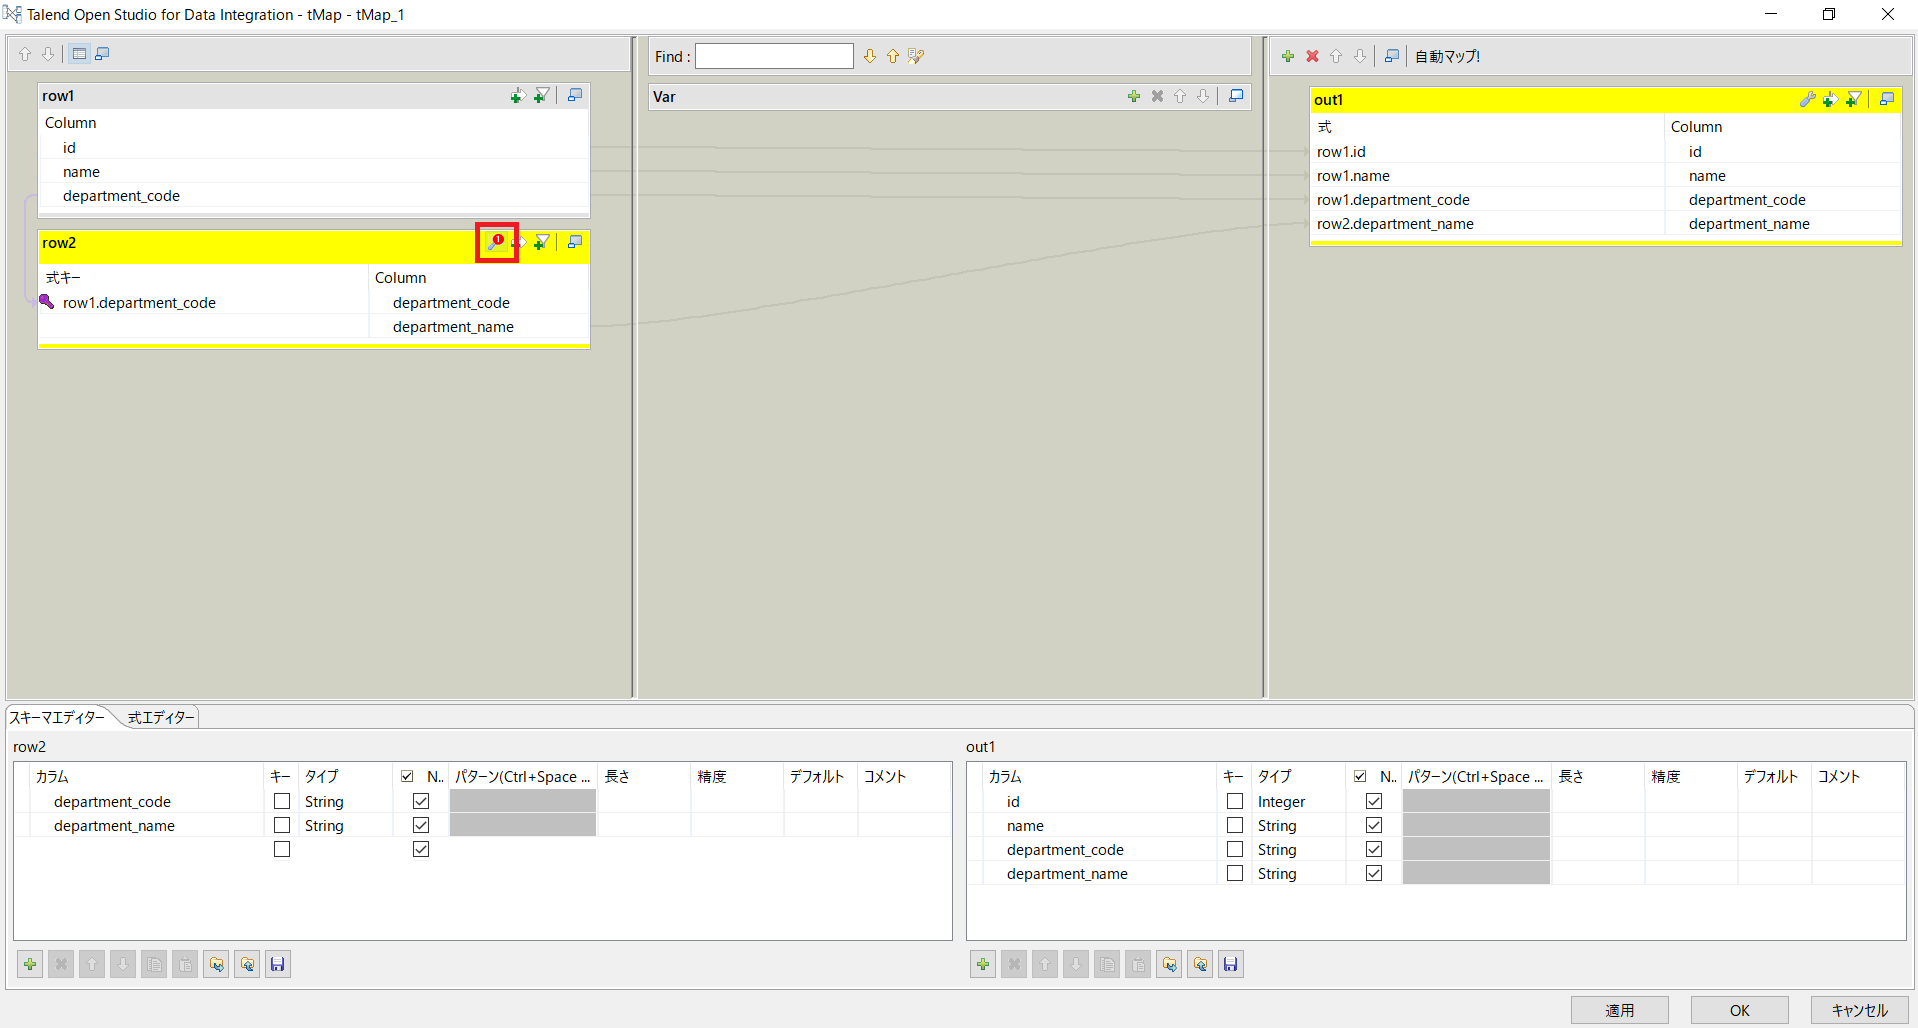The height and width of the screenshot is (1028, 1918).
Task: Minimize the out1 table panel
Action: pos(1887,99)
